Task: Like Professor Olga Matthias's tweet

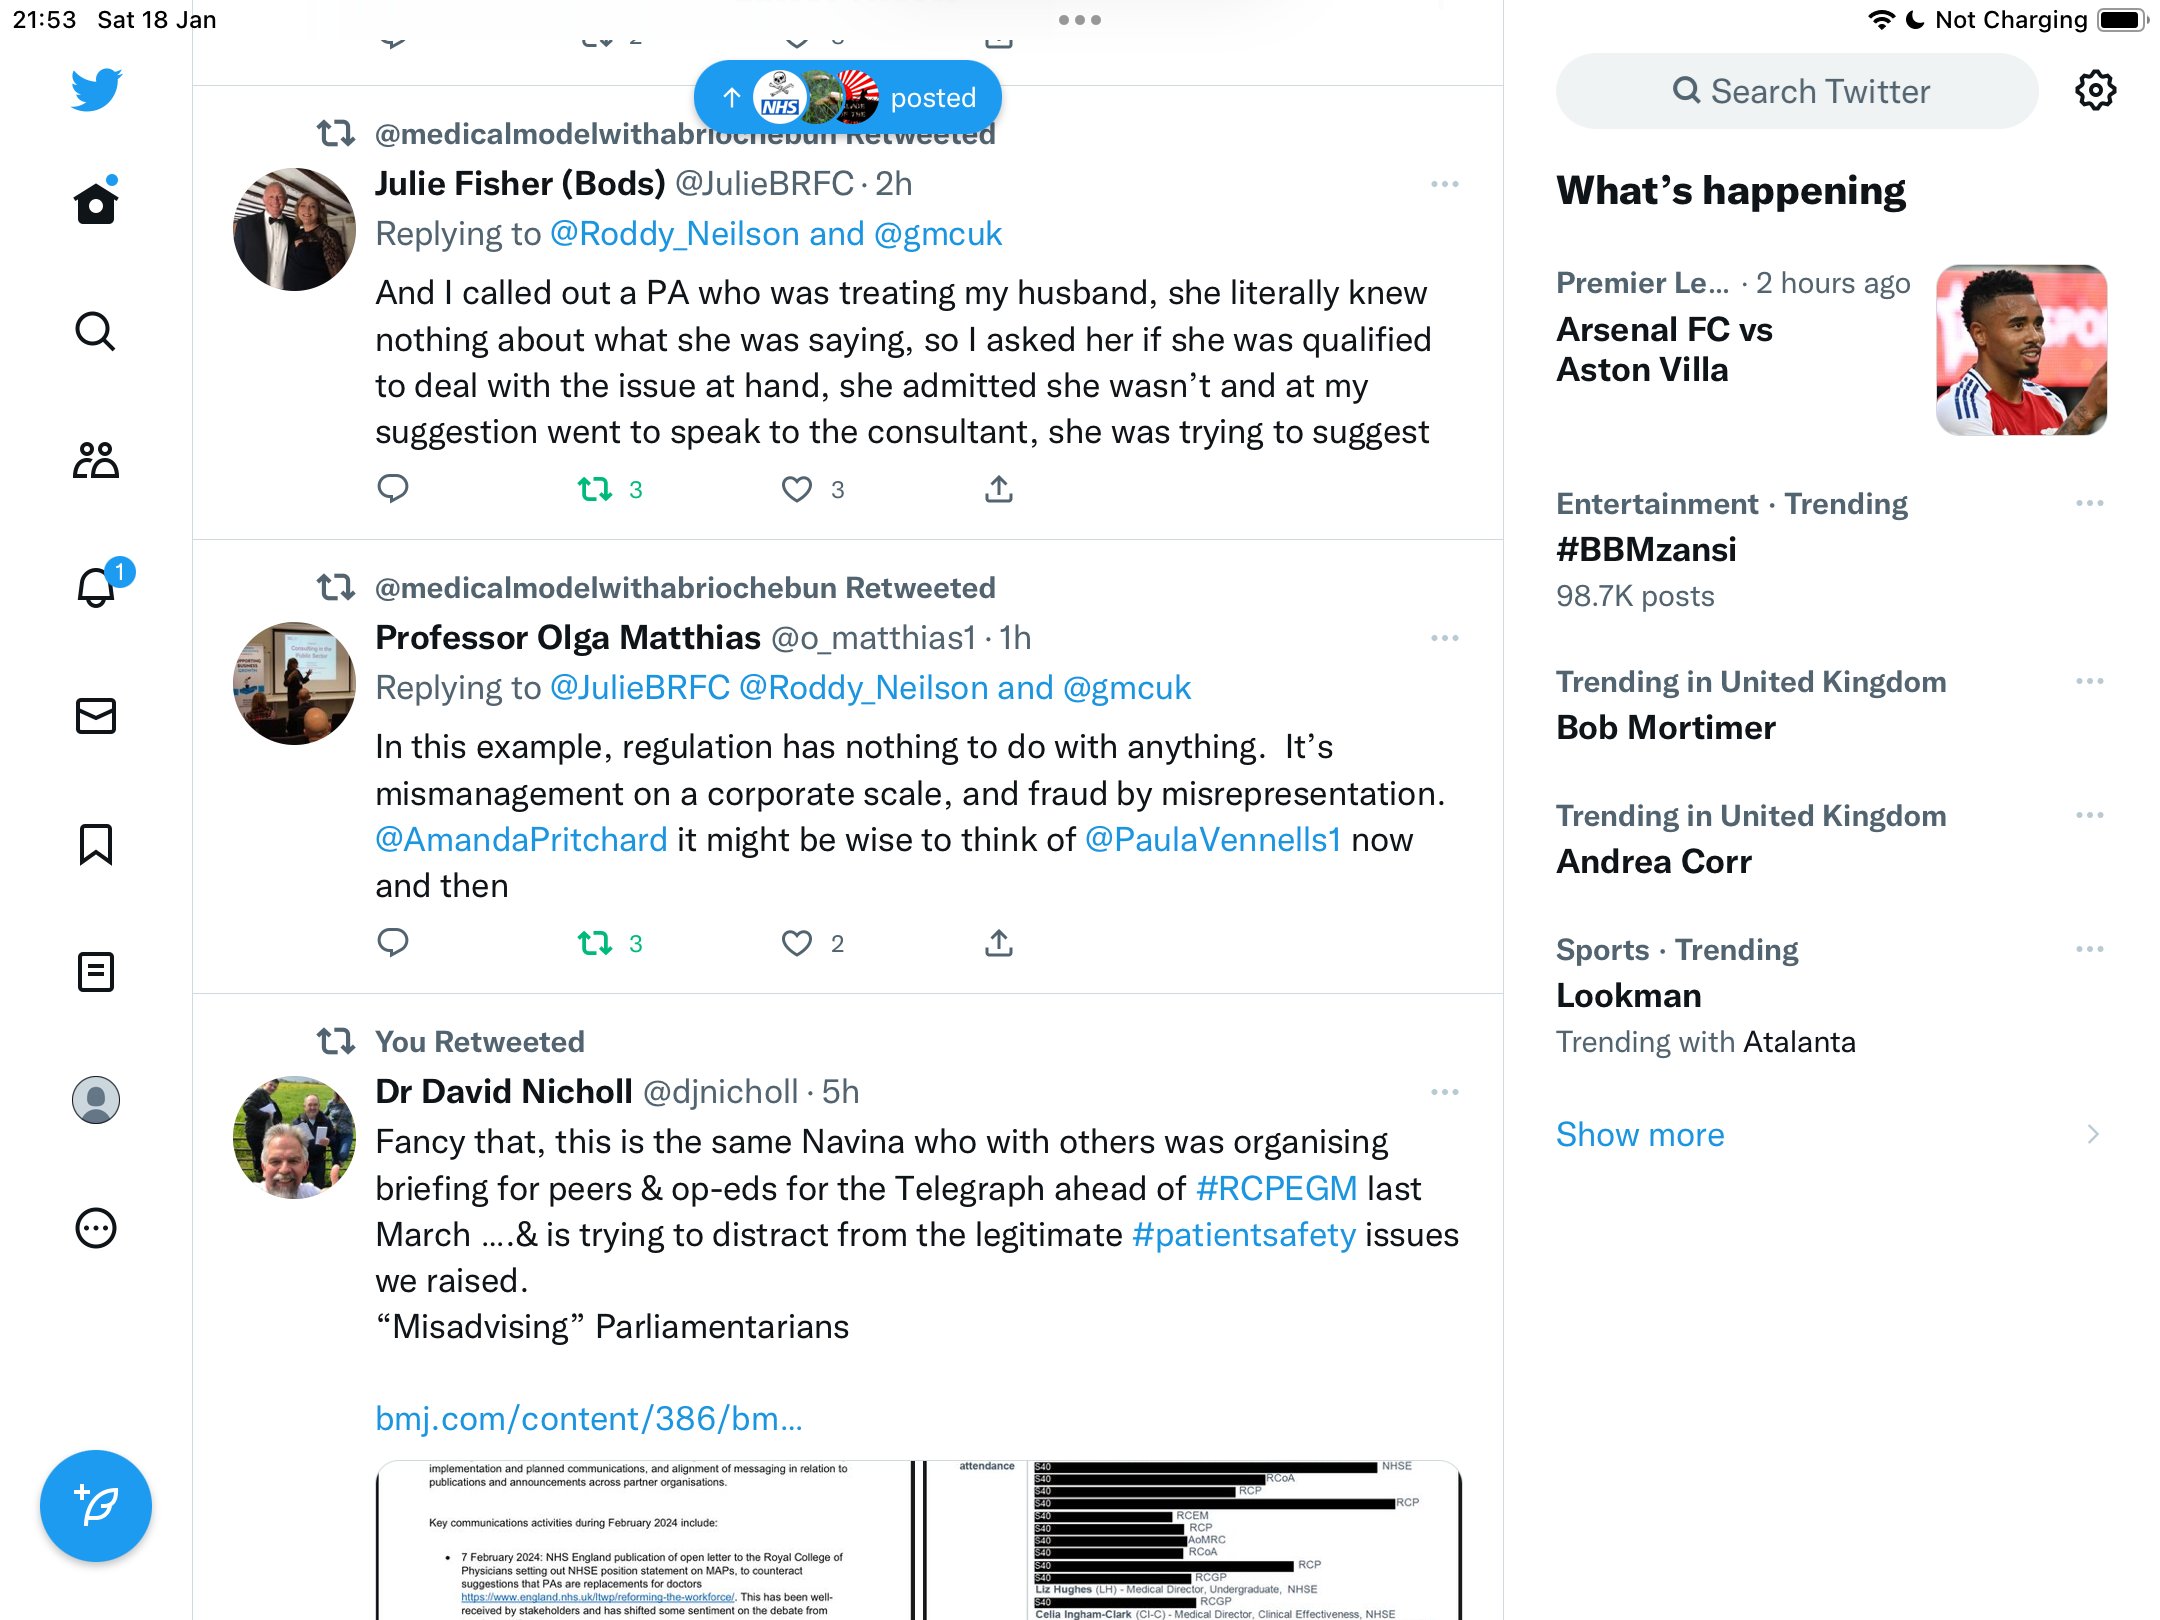Action: pos(797,943)
